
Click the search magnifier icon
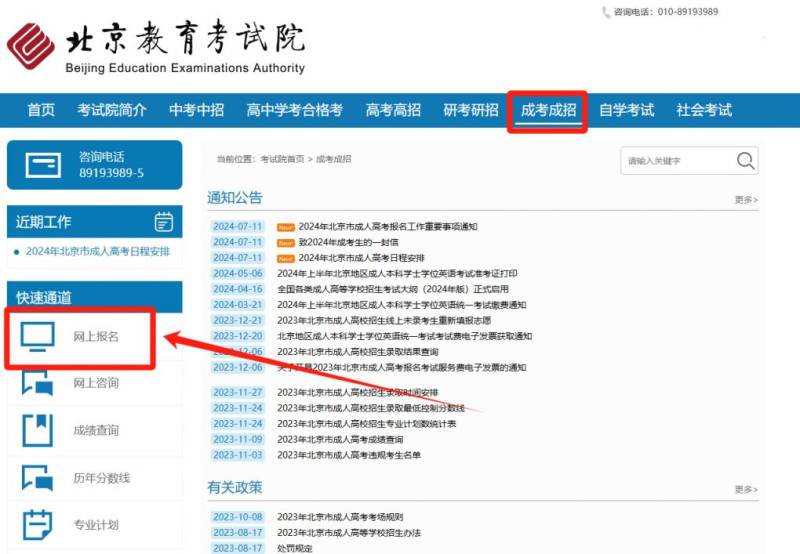tap(746, 161)
